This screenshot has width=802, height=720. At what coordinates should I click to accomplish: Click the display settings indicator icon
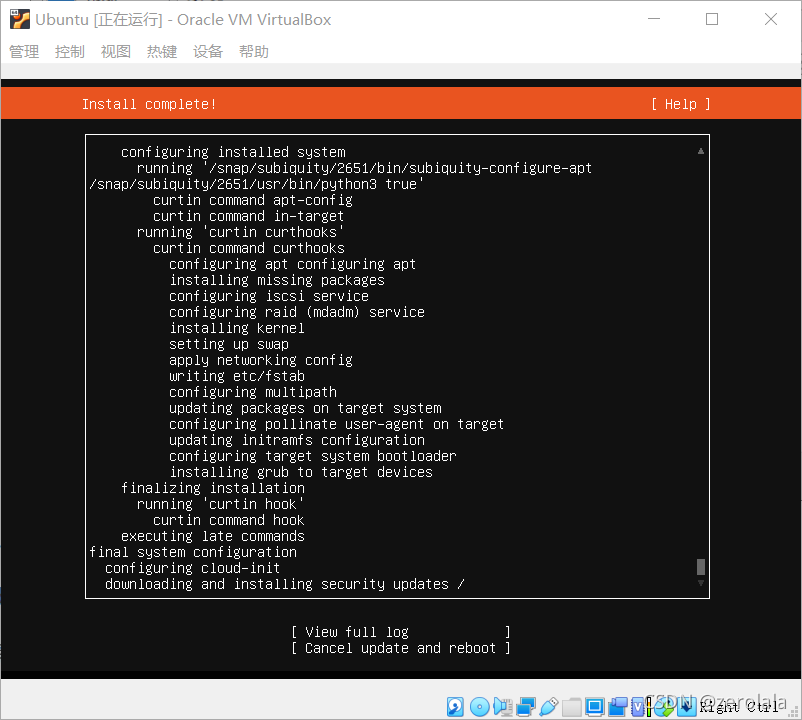coord(595,707)
